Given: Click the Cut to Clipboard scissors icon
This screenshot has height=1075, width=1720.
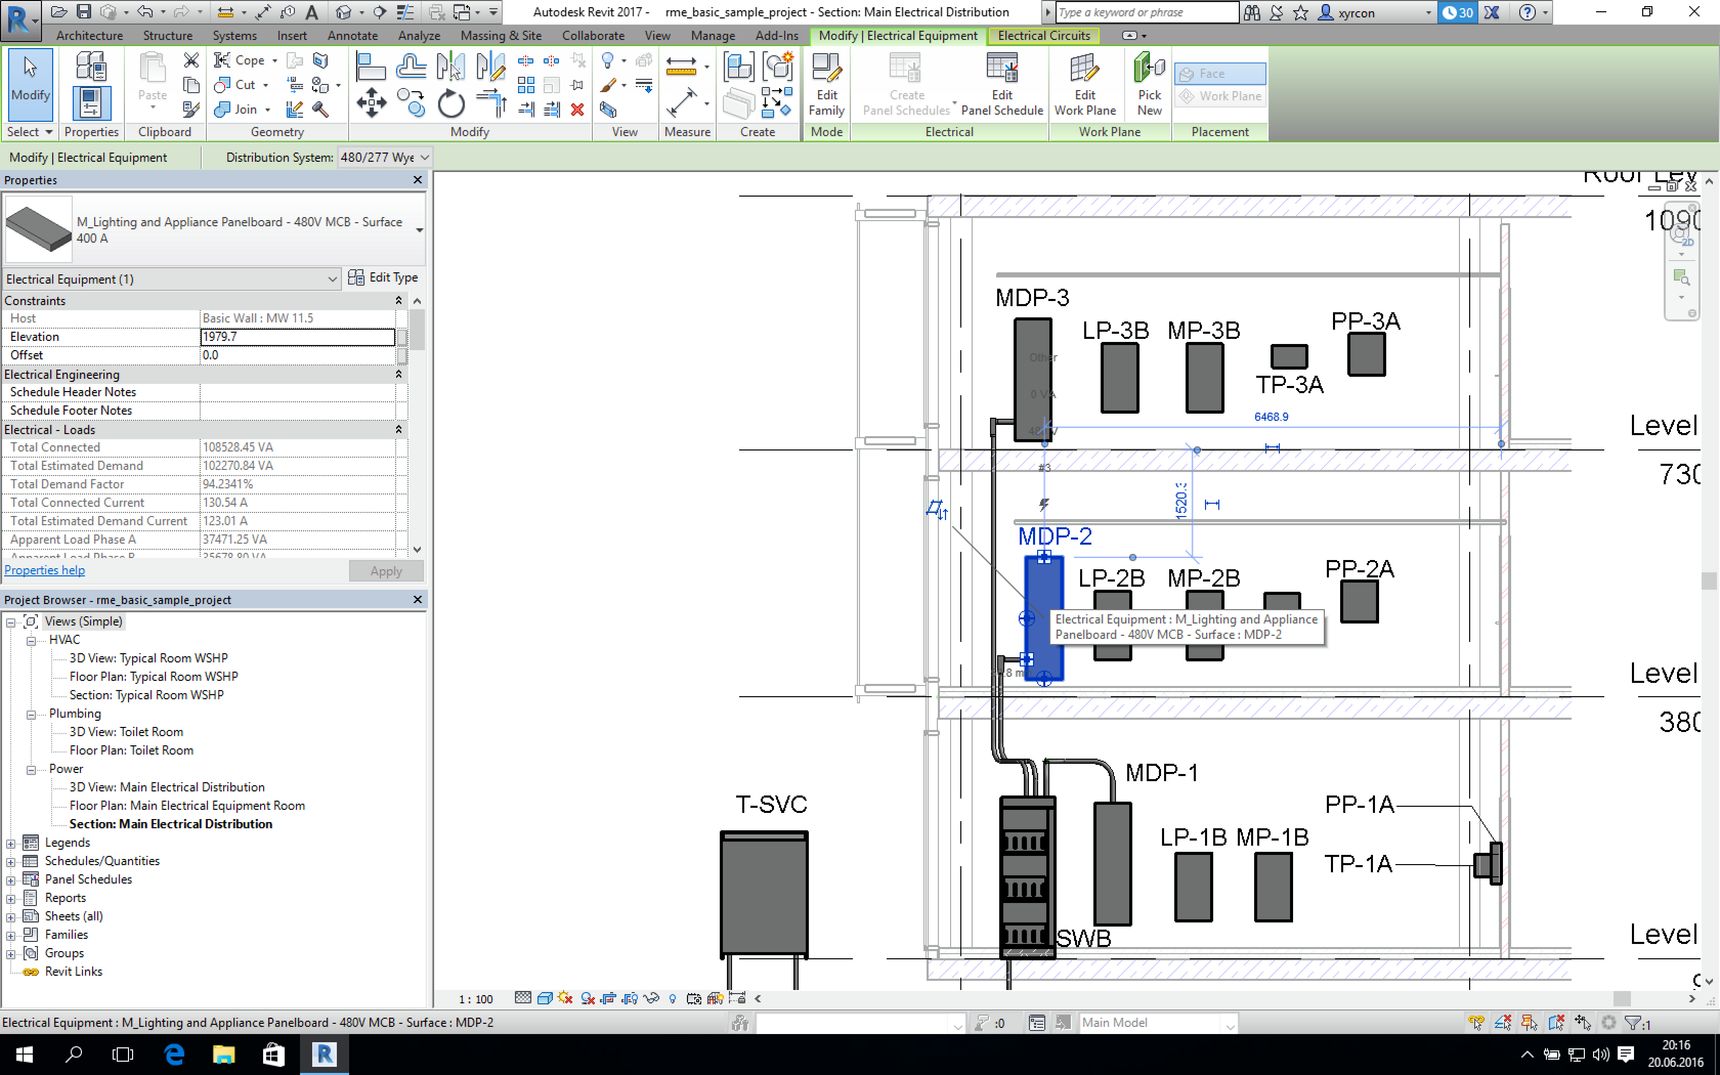Looking at the screenshot, I should tap(191, 60).
